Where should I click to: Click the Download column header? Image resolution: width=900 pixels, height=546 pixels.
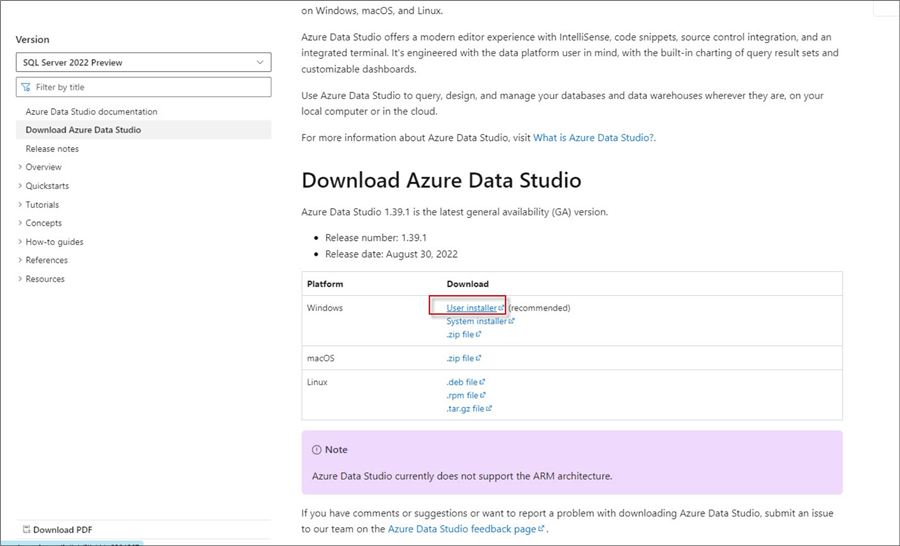pos(468,284)
